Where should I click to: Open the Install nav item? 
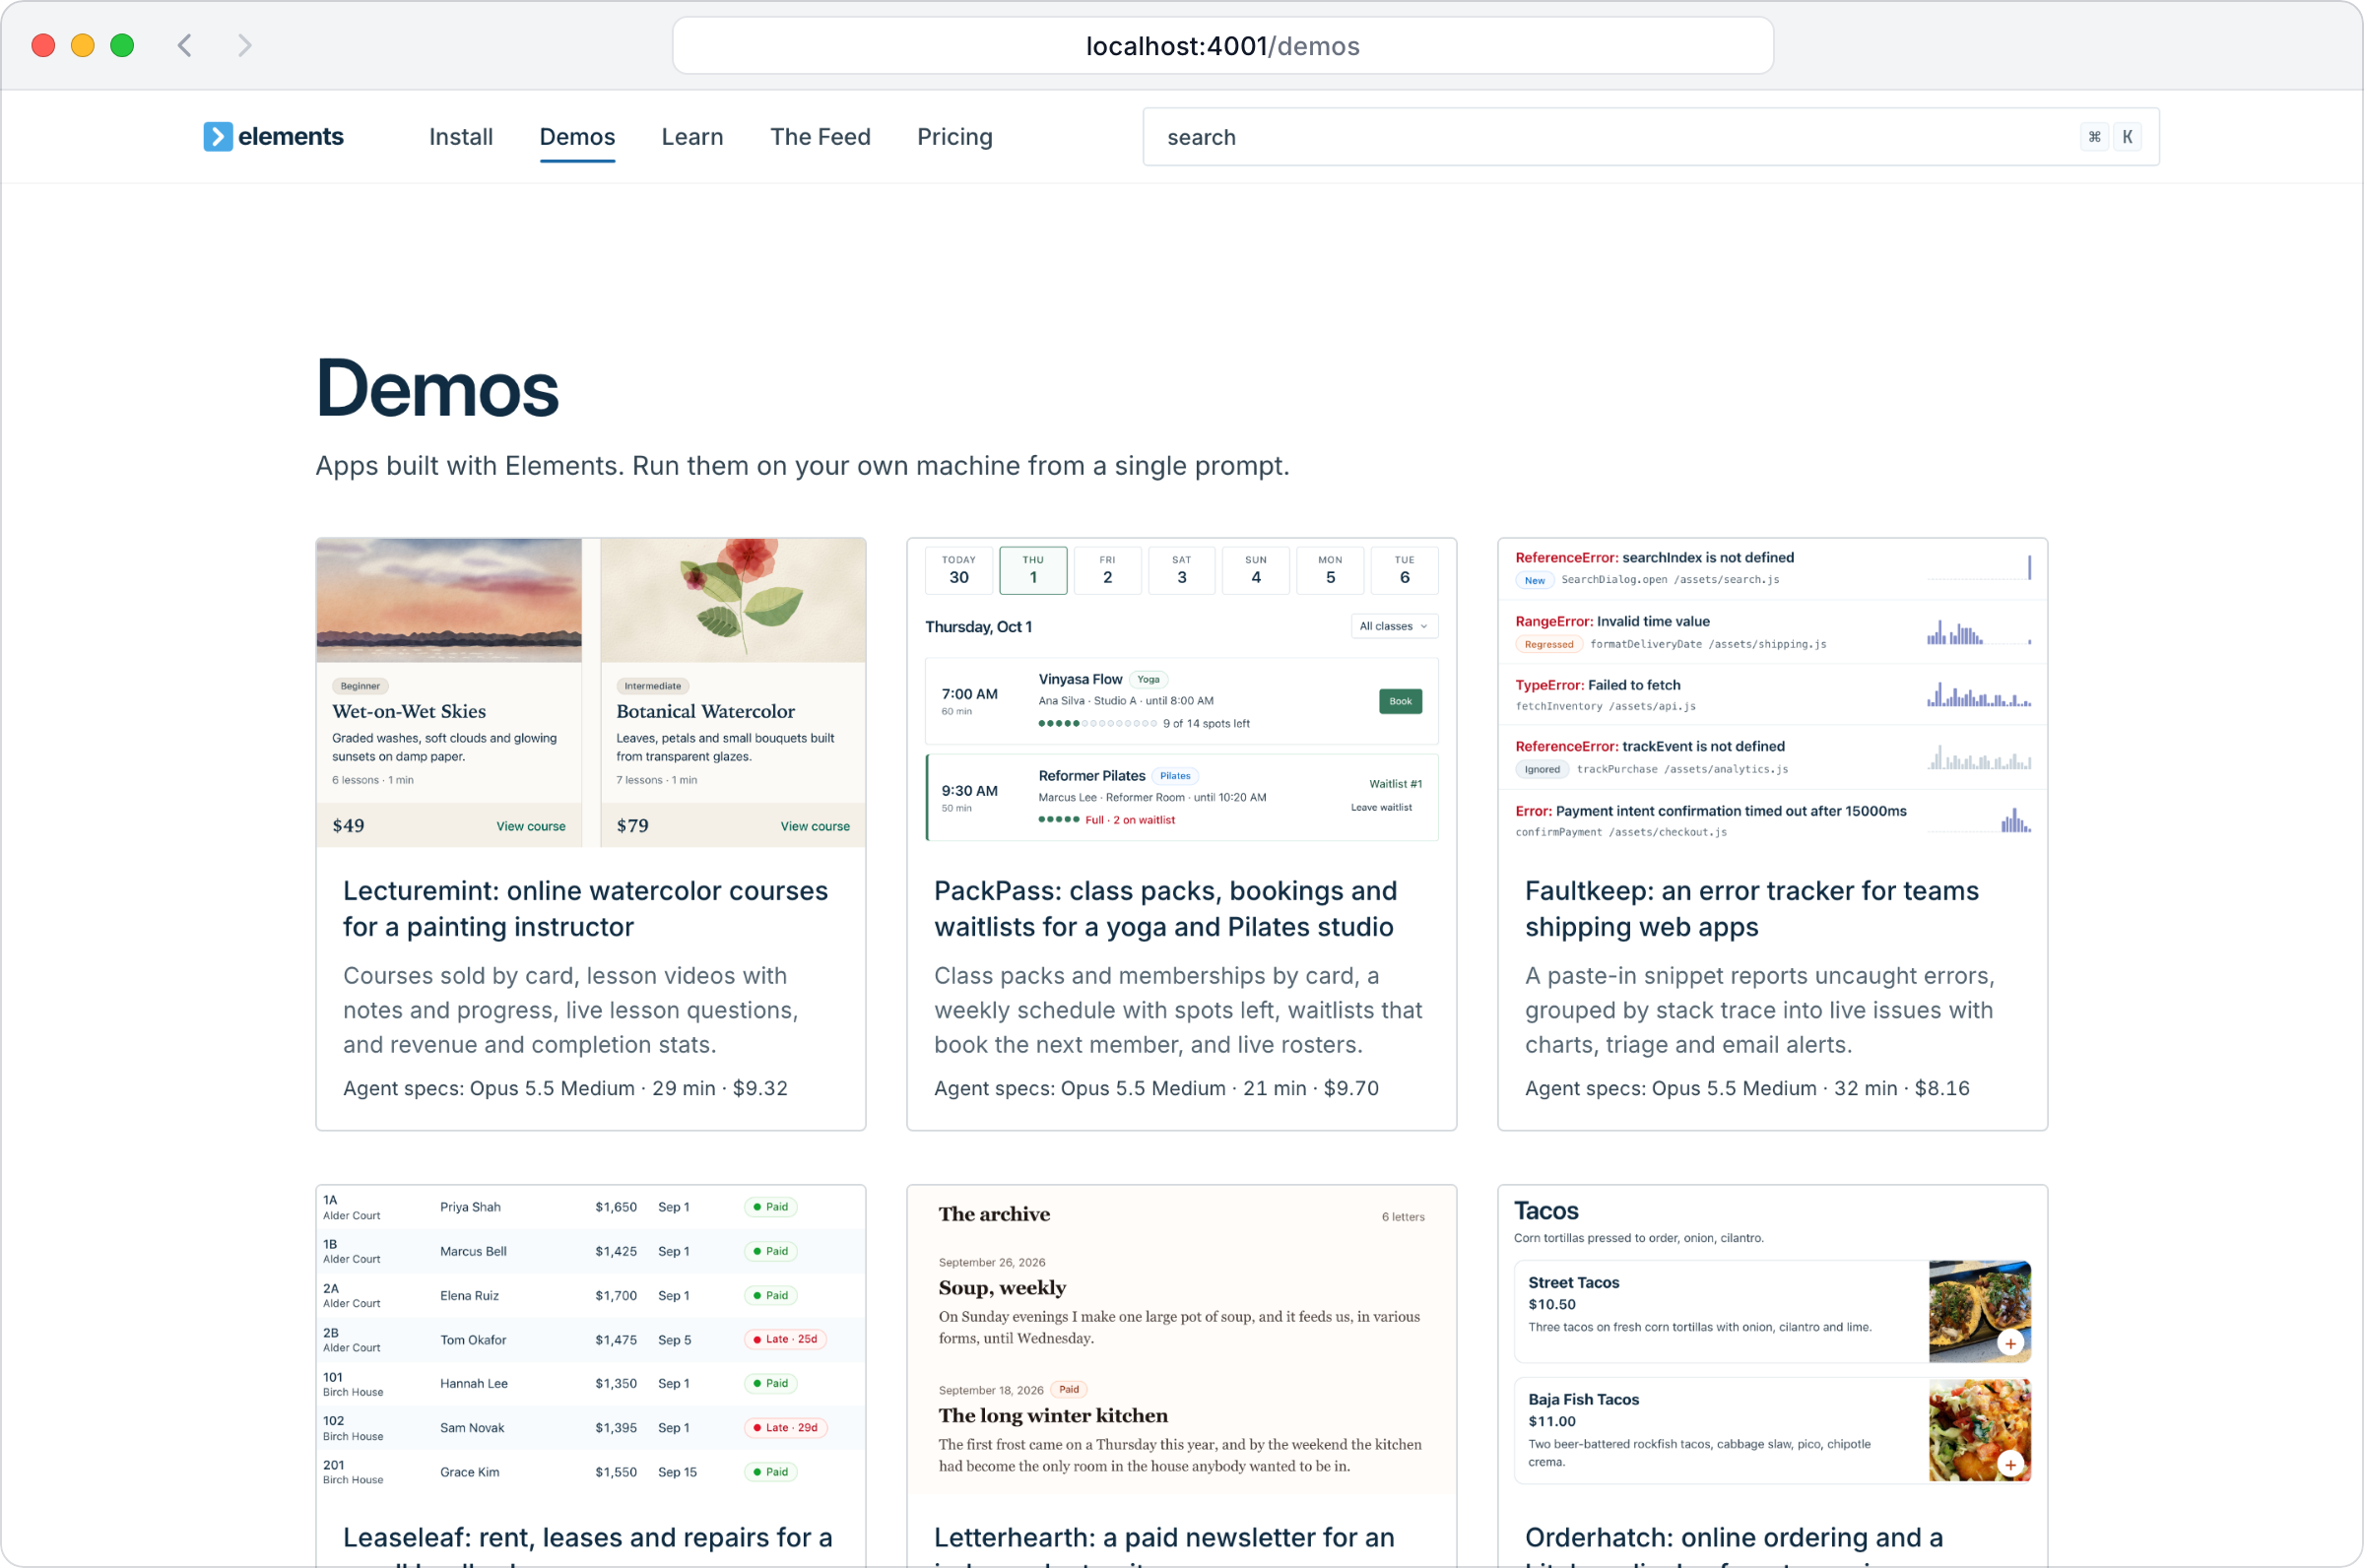[461, 137]
